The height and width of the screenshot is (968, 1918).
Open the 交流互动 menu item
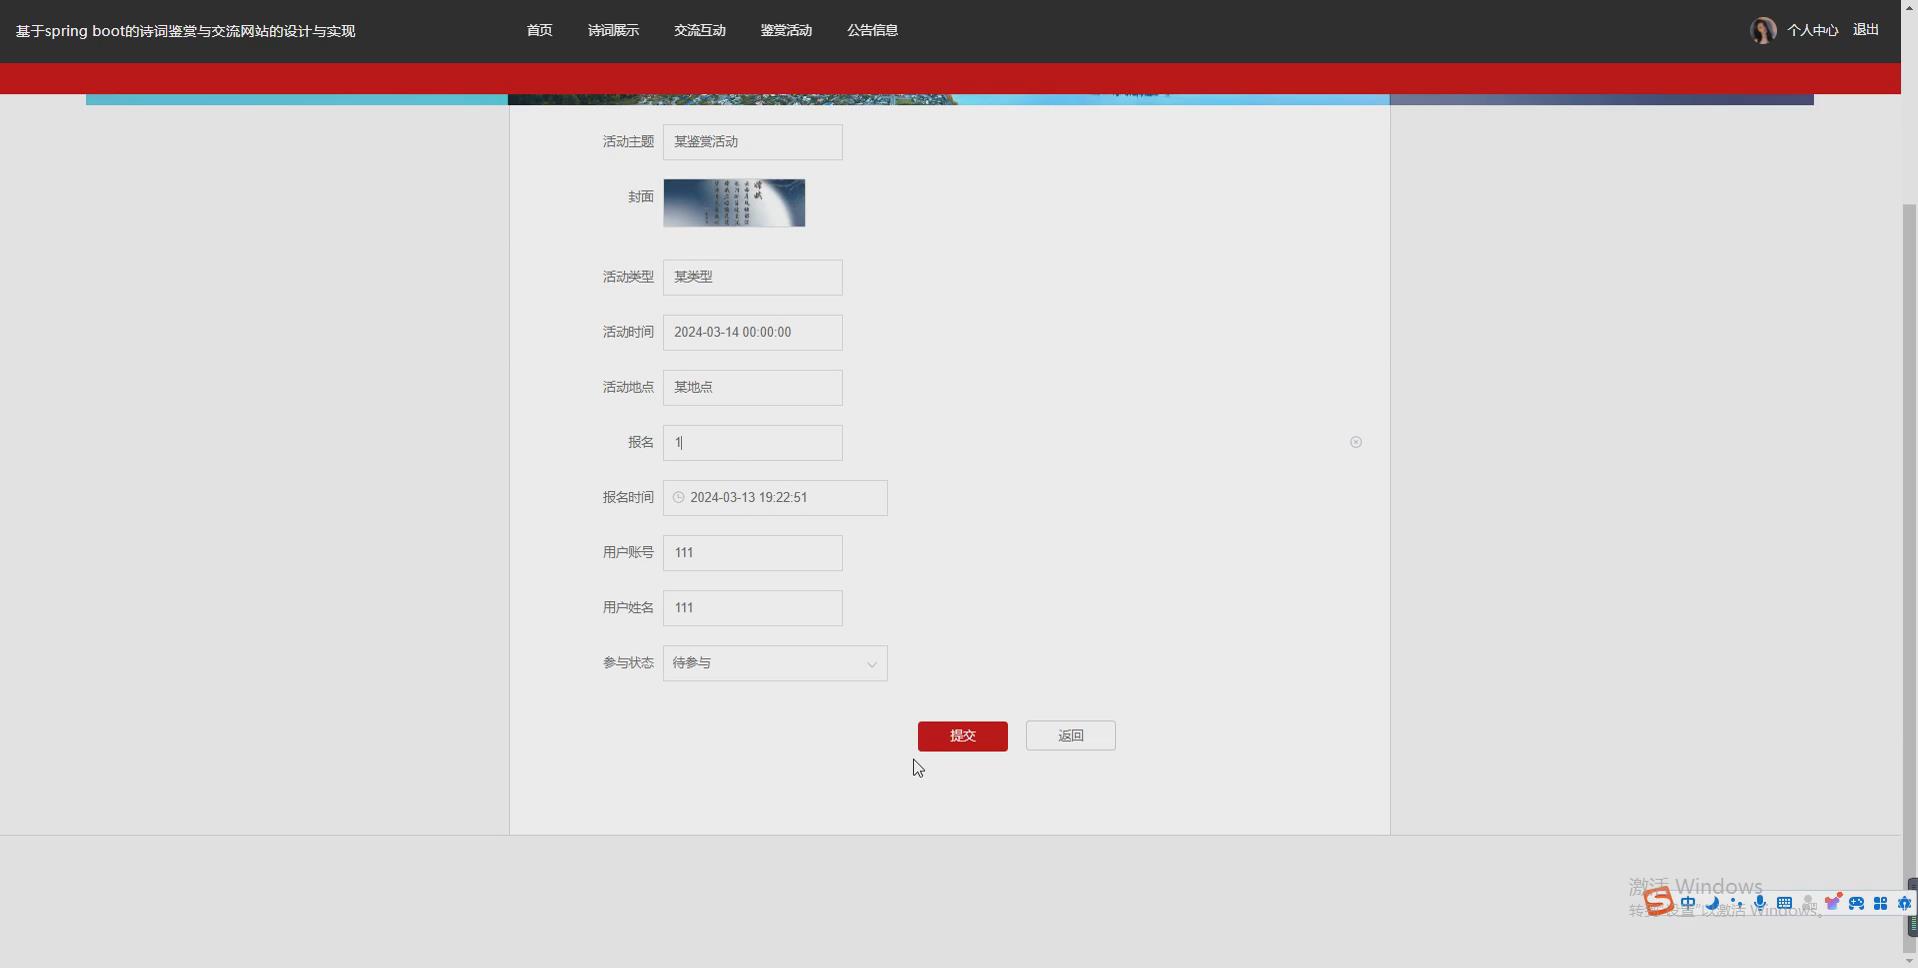(x=700, y=30)
